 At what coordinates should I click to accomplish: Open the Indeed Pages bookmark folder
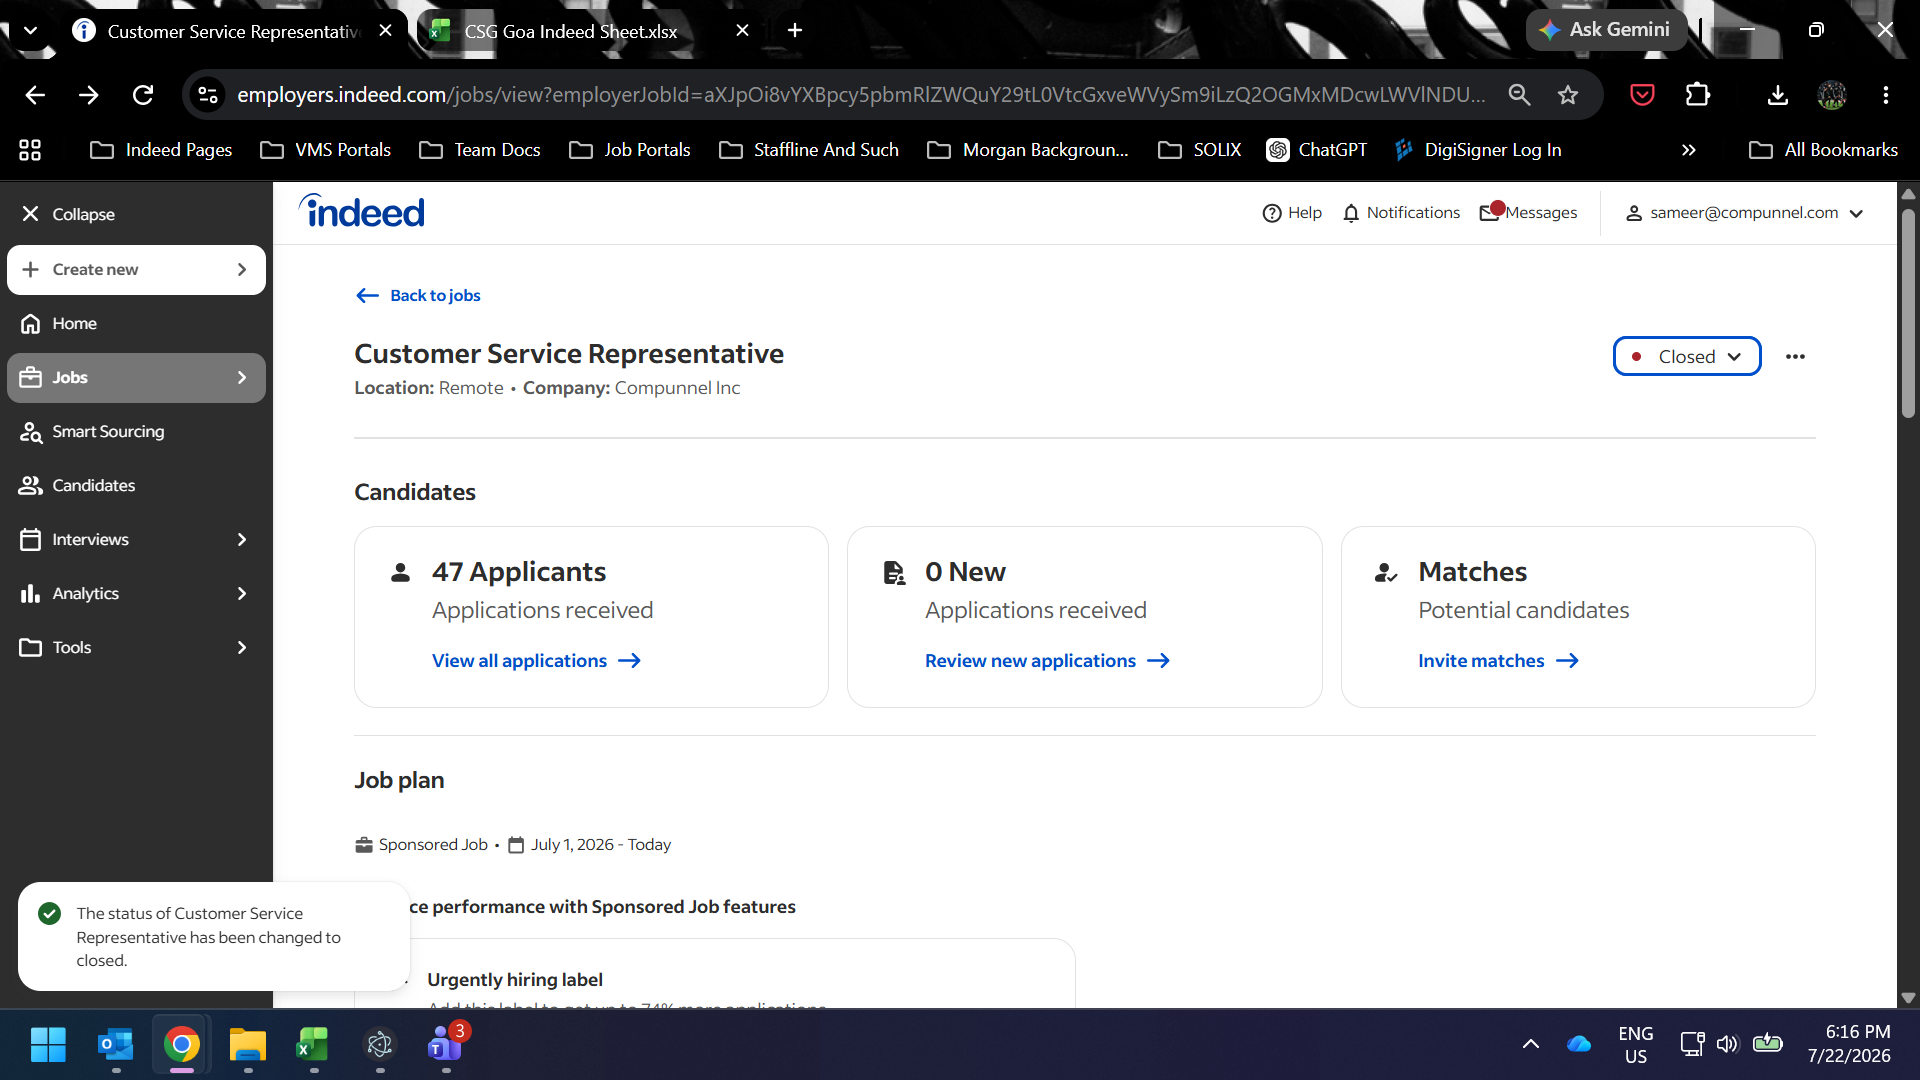[x=161, y=150]
